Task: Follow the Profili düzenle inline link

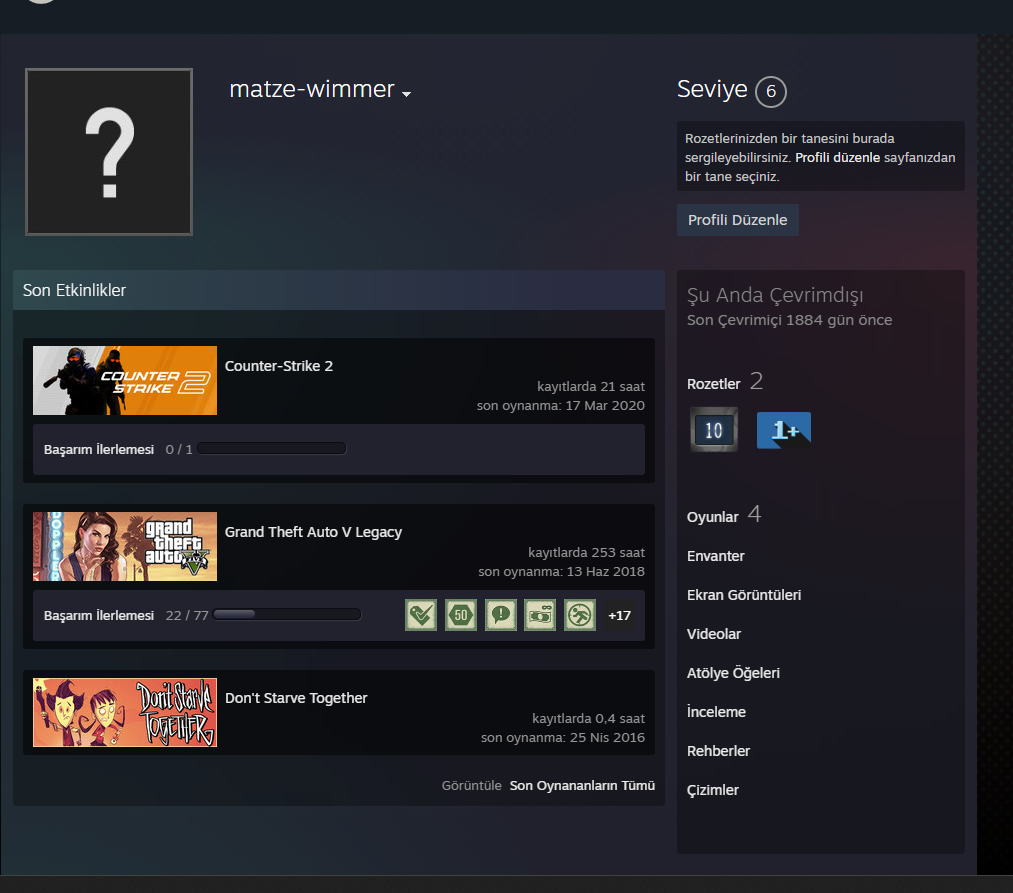Action: click(x=837, y=158)
